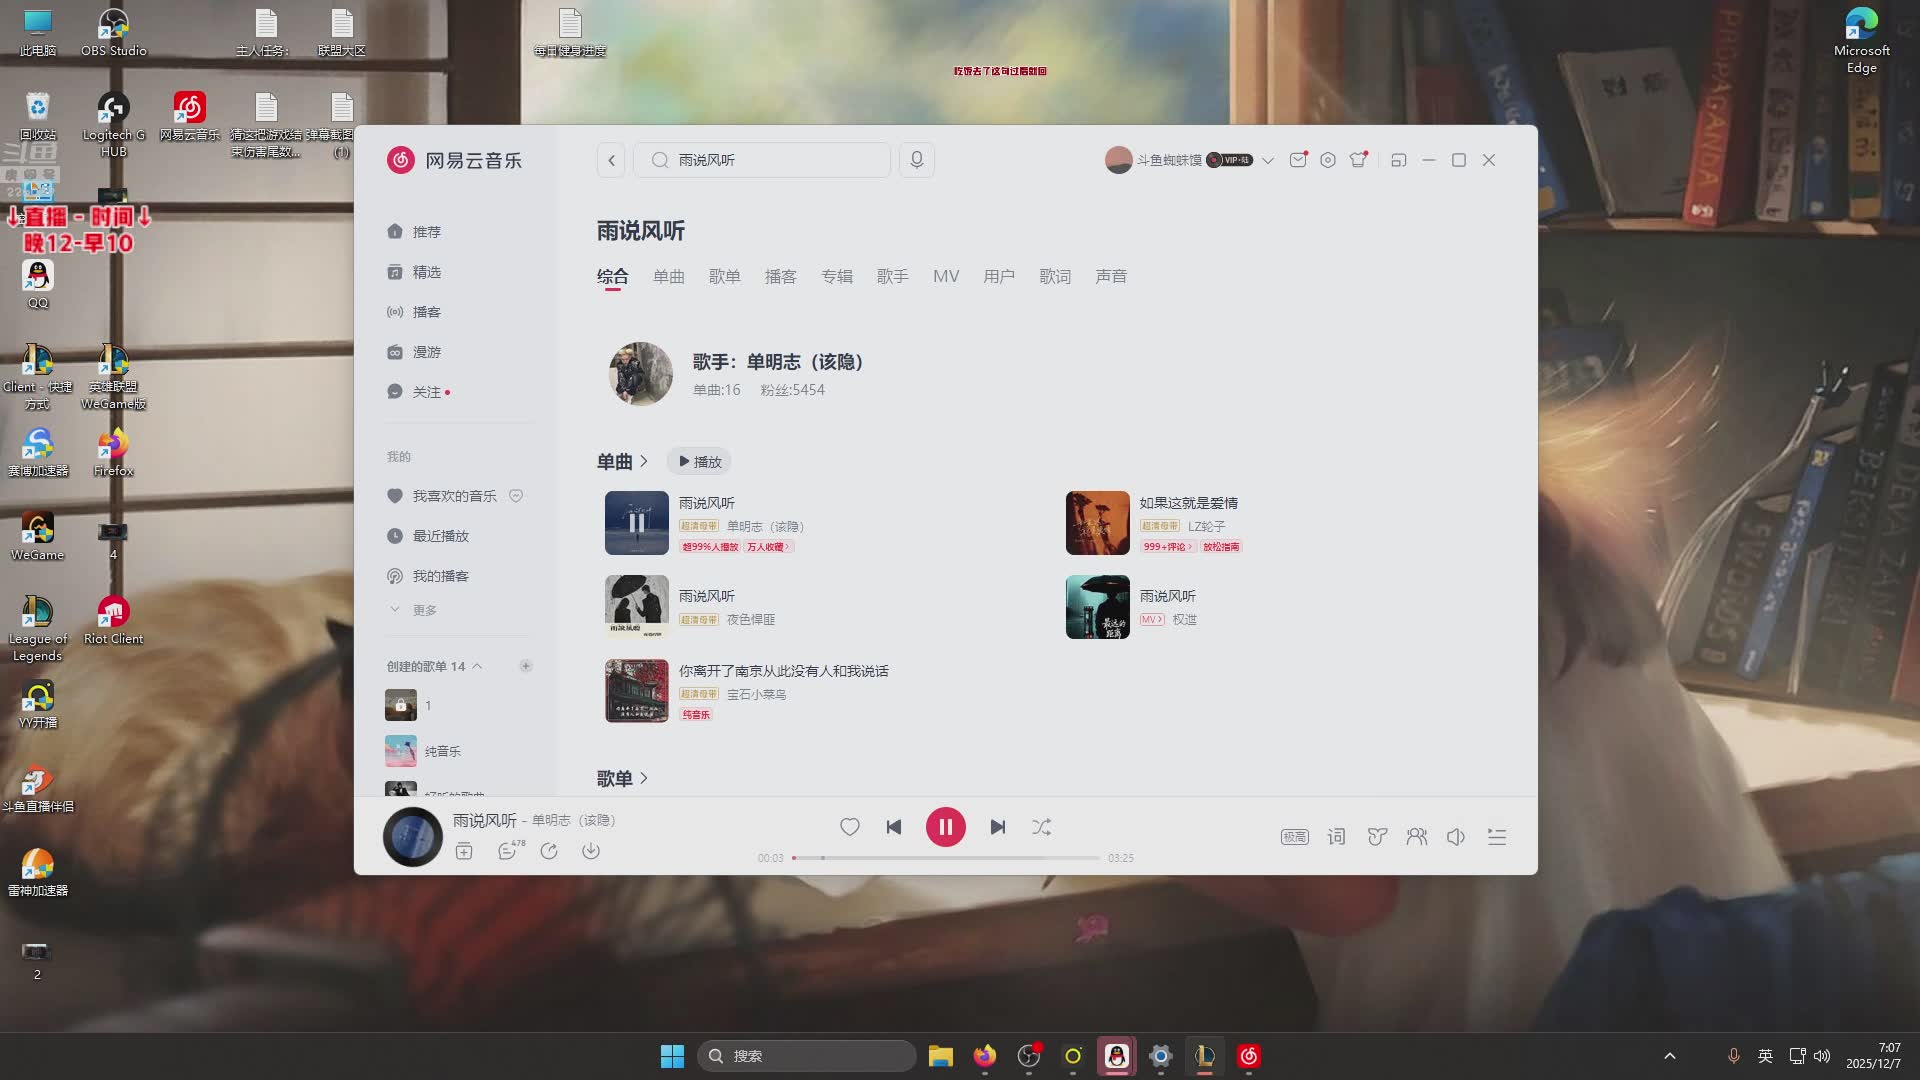Click the song progress bar
Viewport: 1920px width, 1080px height.
pos(945,858)
